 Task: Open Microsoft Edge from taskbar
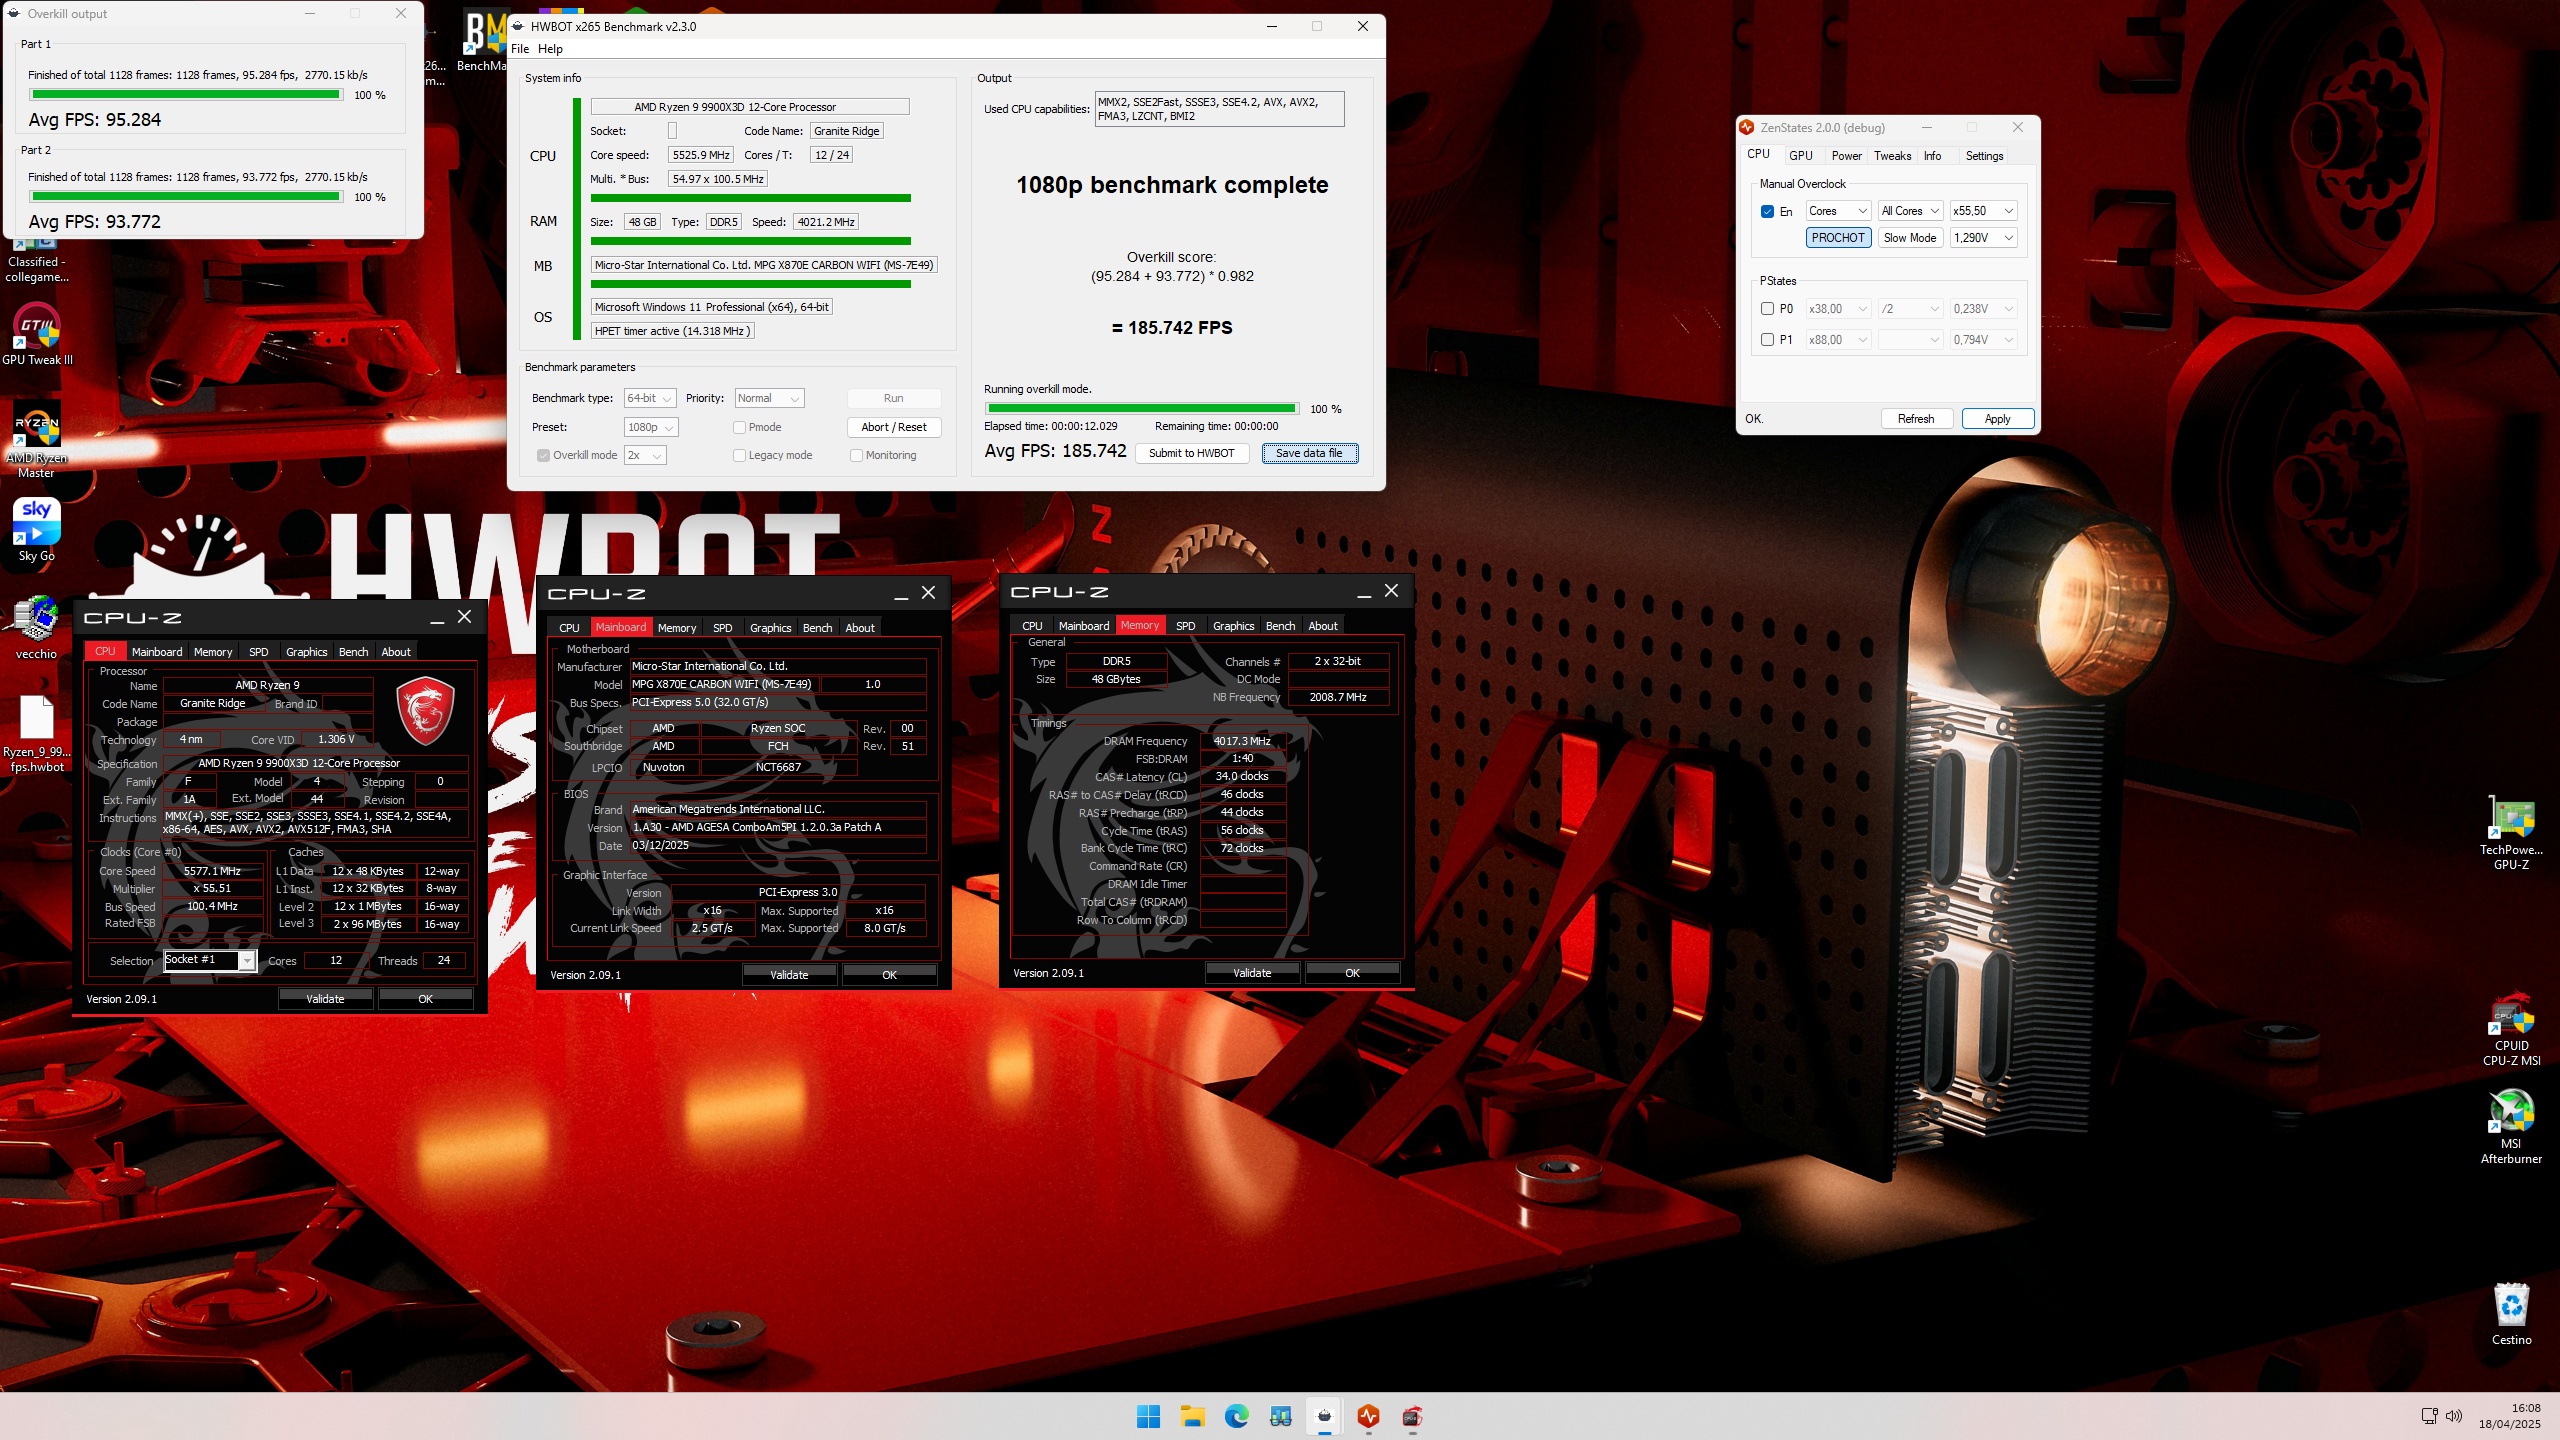(1236, 1416)
